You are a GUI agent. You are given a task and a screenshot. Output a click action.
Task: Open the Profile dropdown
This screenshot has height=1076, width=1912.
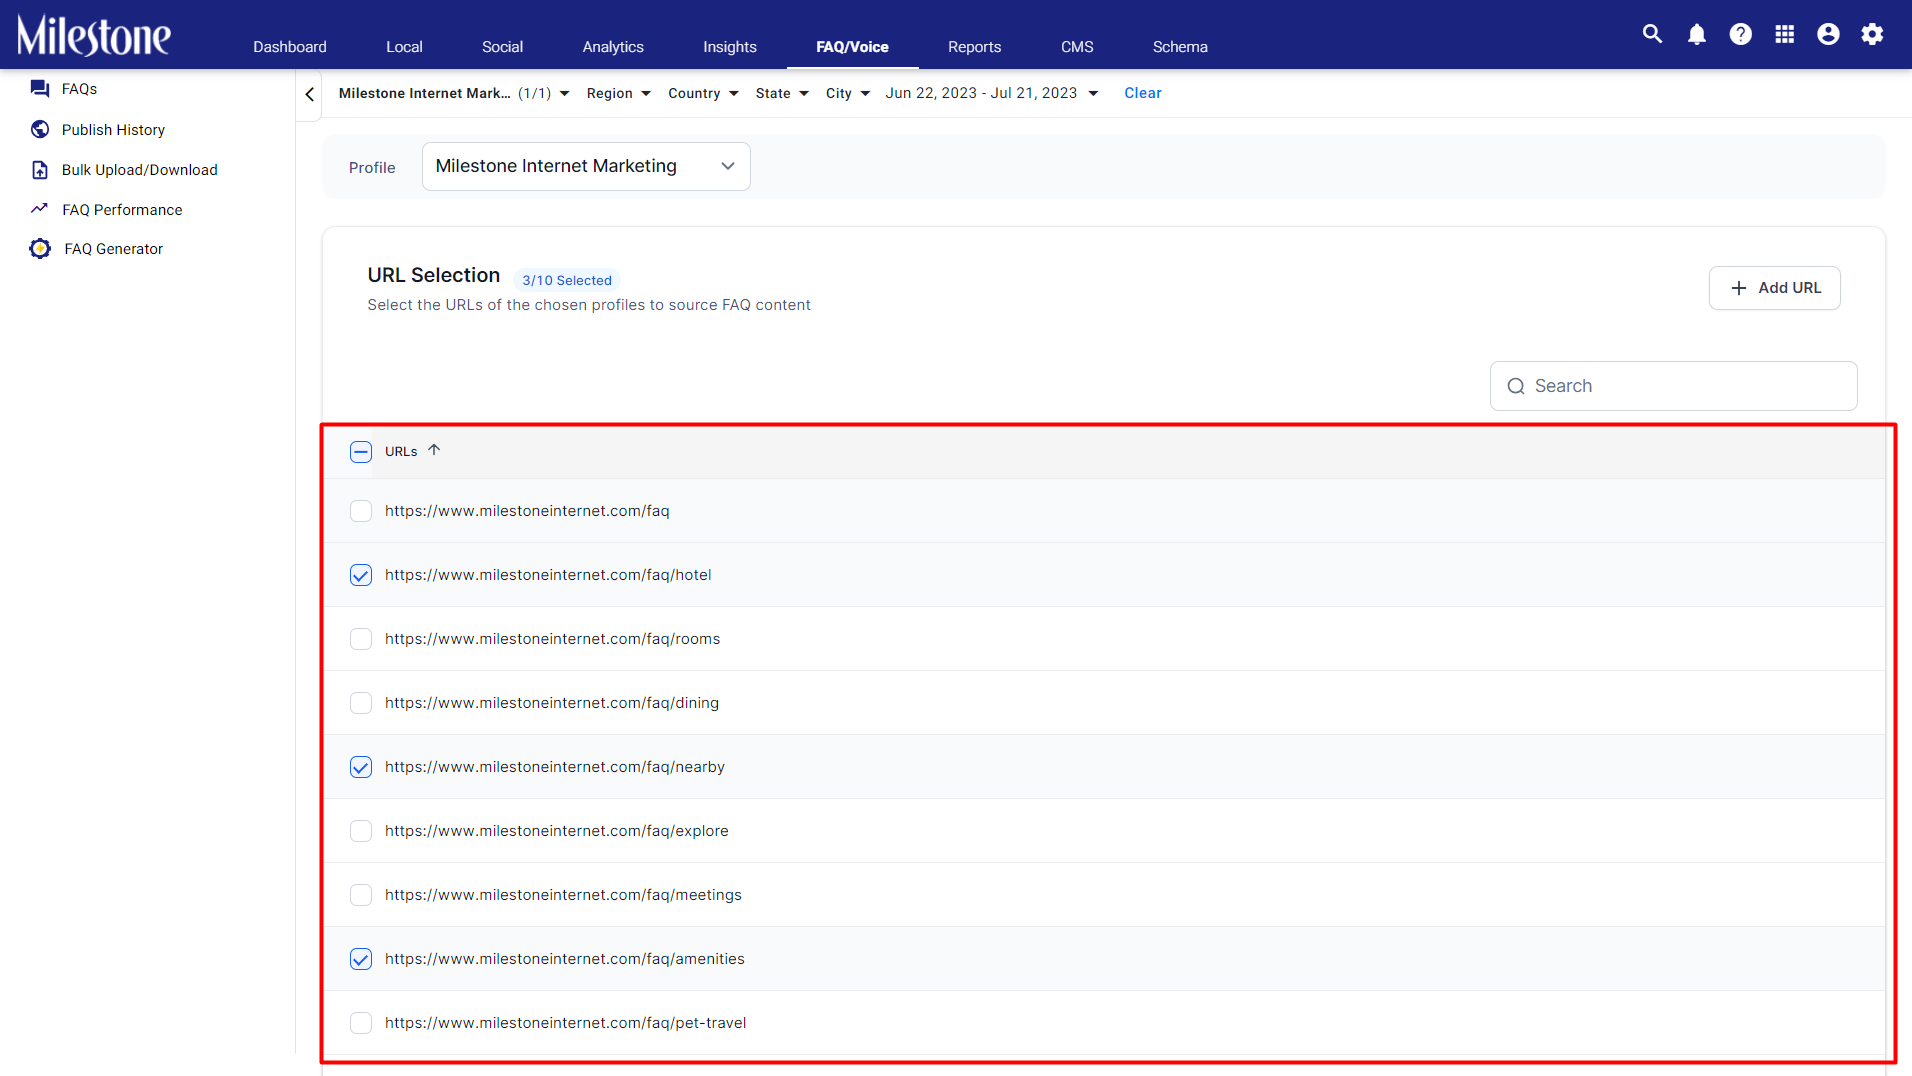pos(586,166)
